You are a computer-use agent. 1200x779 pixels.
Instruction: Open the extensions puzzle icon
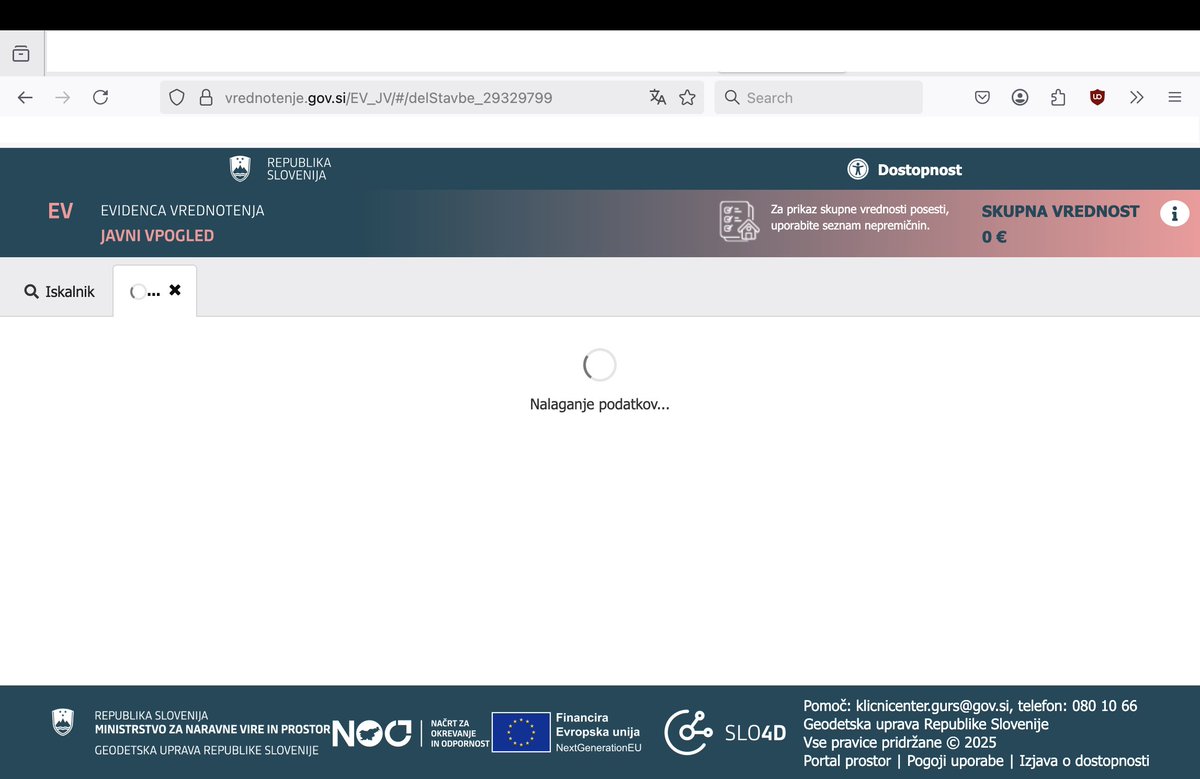tap(1058, 97)
